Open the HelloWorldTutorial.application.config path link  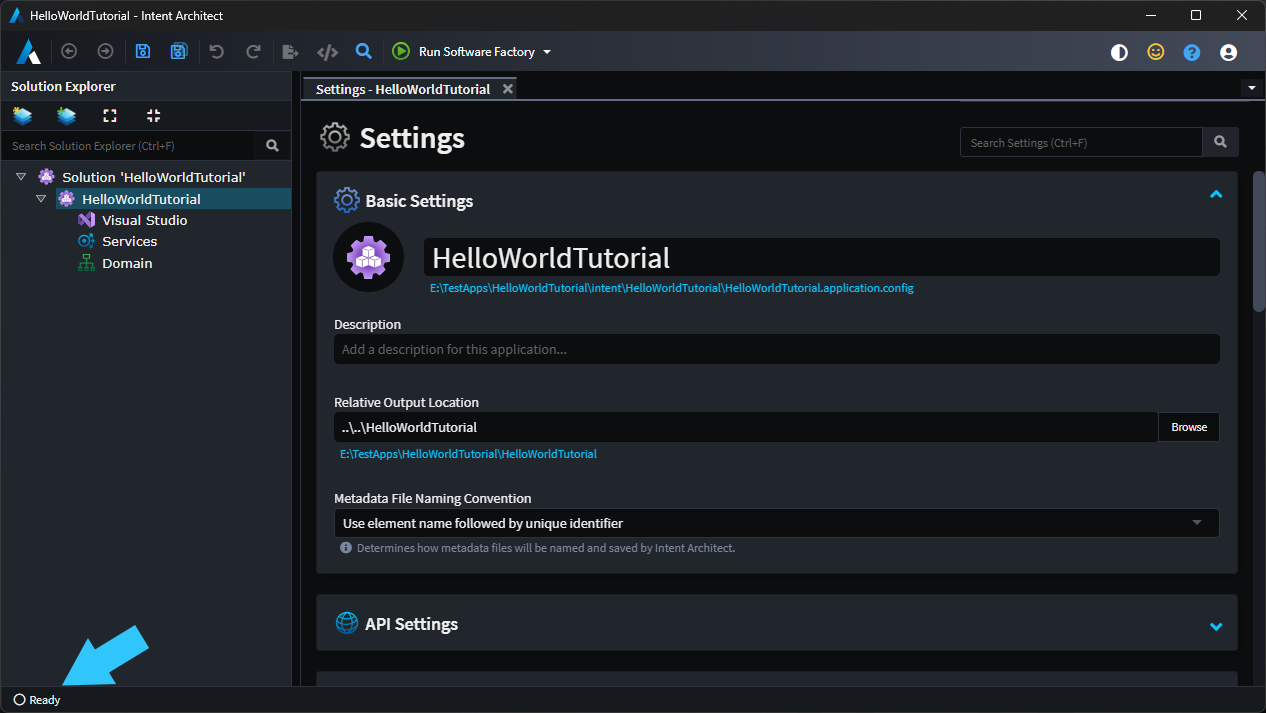(672, 288)
